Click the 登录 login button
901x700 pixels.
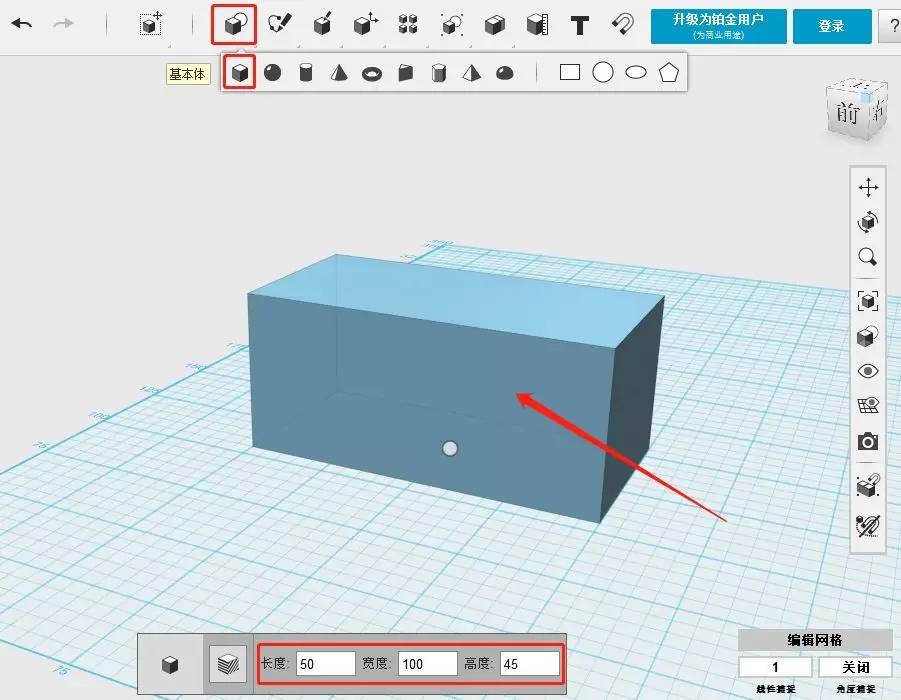pyautogui.click(x=831, y=26)
